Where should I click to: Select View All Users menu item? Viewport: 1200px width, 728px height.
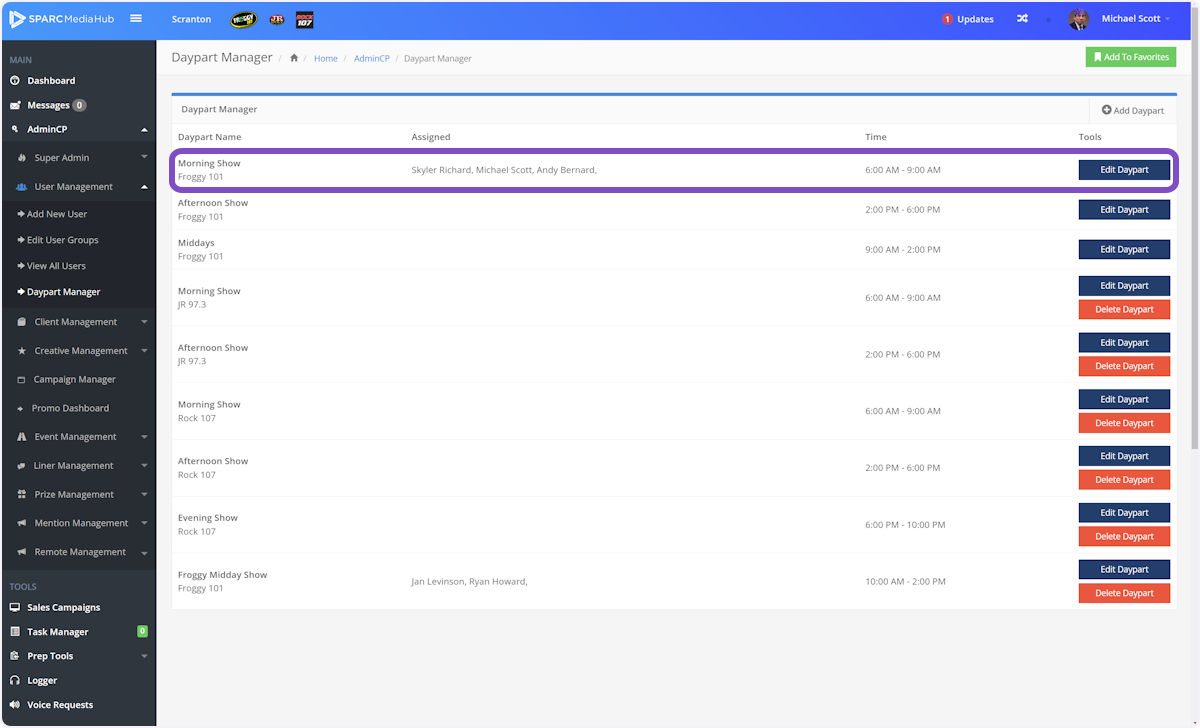(x=56, y=266)
